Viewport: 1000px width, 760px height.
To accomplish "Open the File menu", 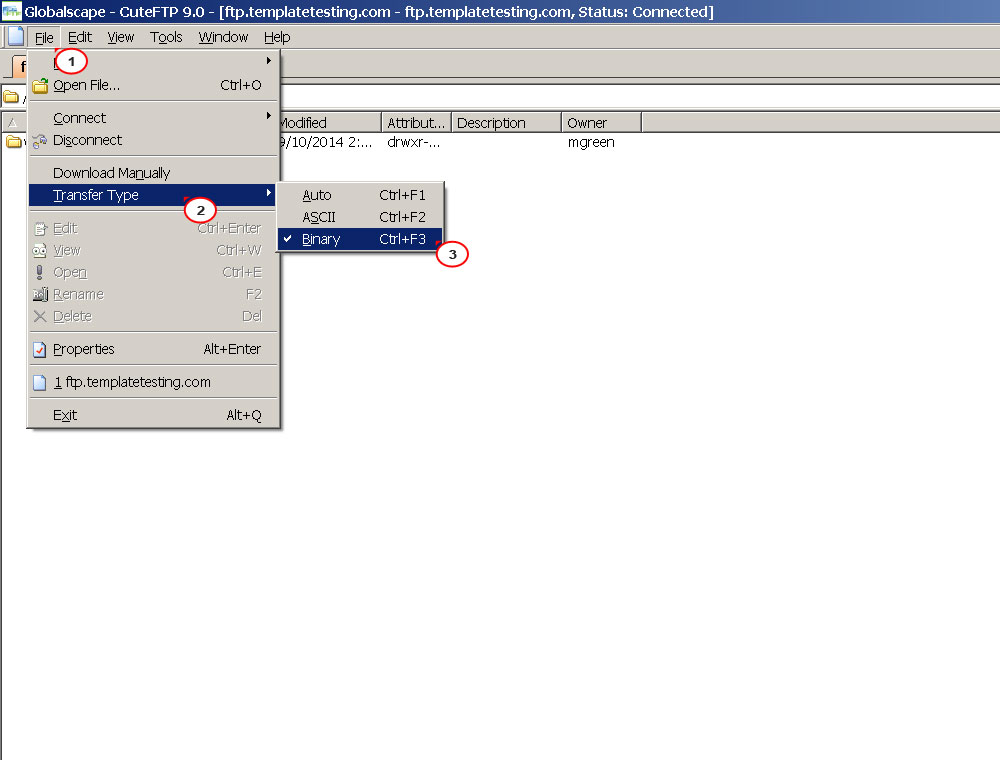I will (x=44, y=38).
